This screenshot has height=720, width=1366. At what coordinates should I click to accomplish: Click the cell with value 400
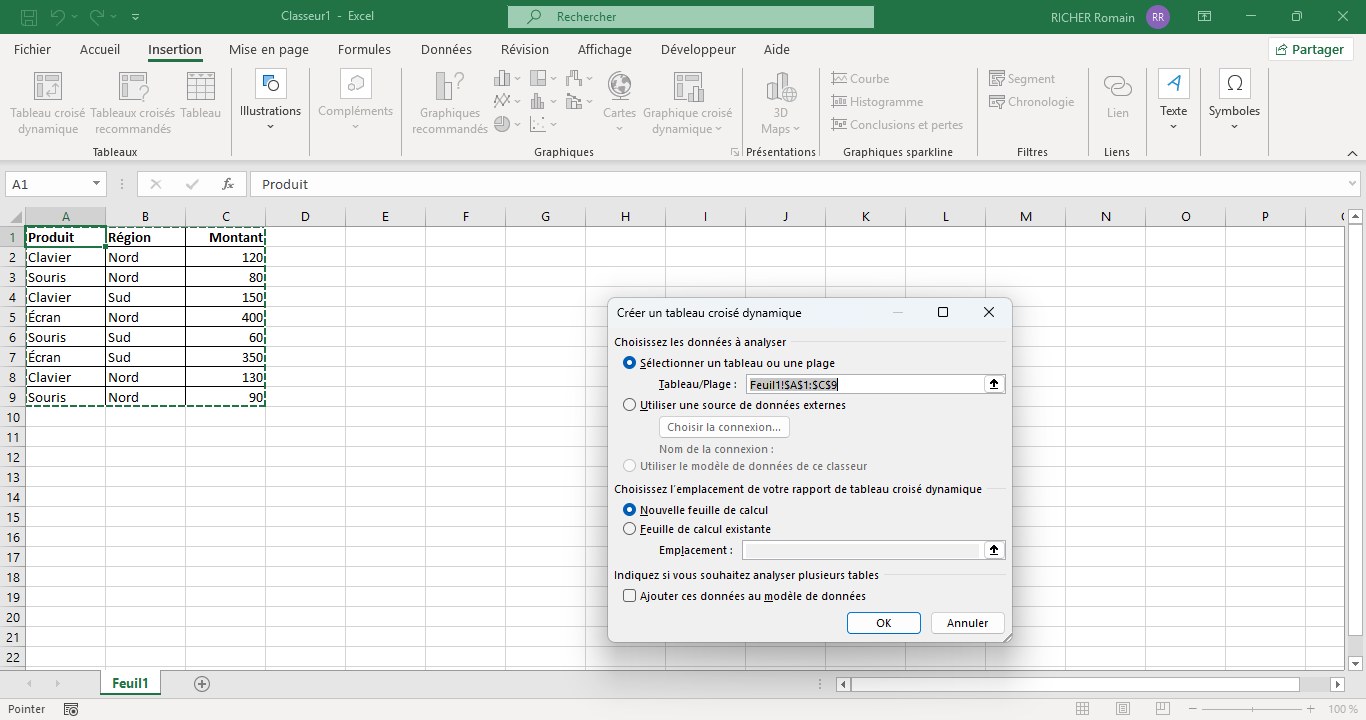[226, 317]
